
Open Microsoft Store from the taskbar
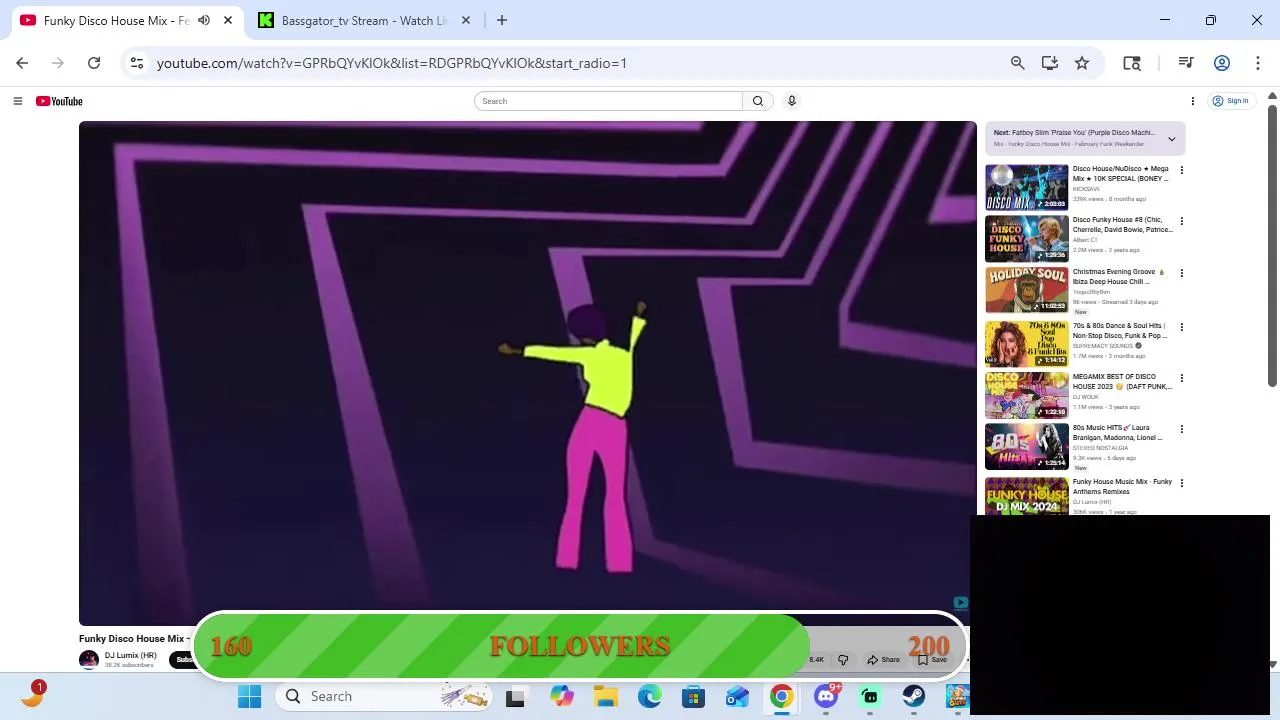click(x=694, y=697)
